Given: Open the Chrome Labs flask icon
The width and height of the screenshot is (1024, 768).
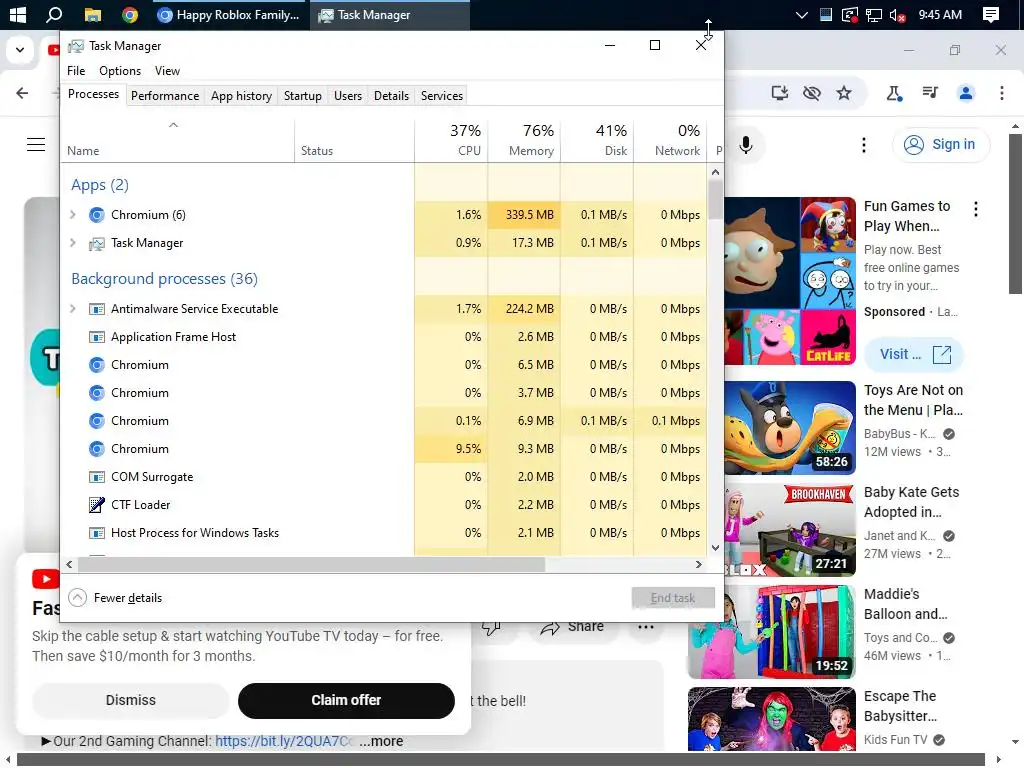Looking at the screenshot, I should (894, 93).
